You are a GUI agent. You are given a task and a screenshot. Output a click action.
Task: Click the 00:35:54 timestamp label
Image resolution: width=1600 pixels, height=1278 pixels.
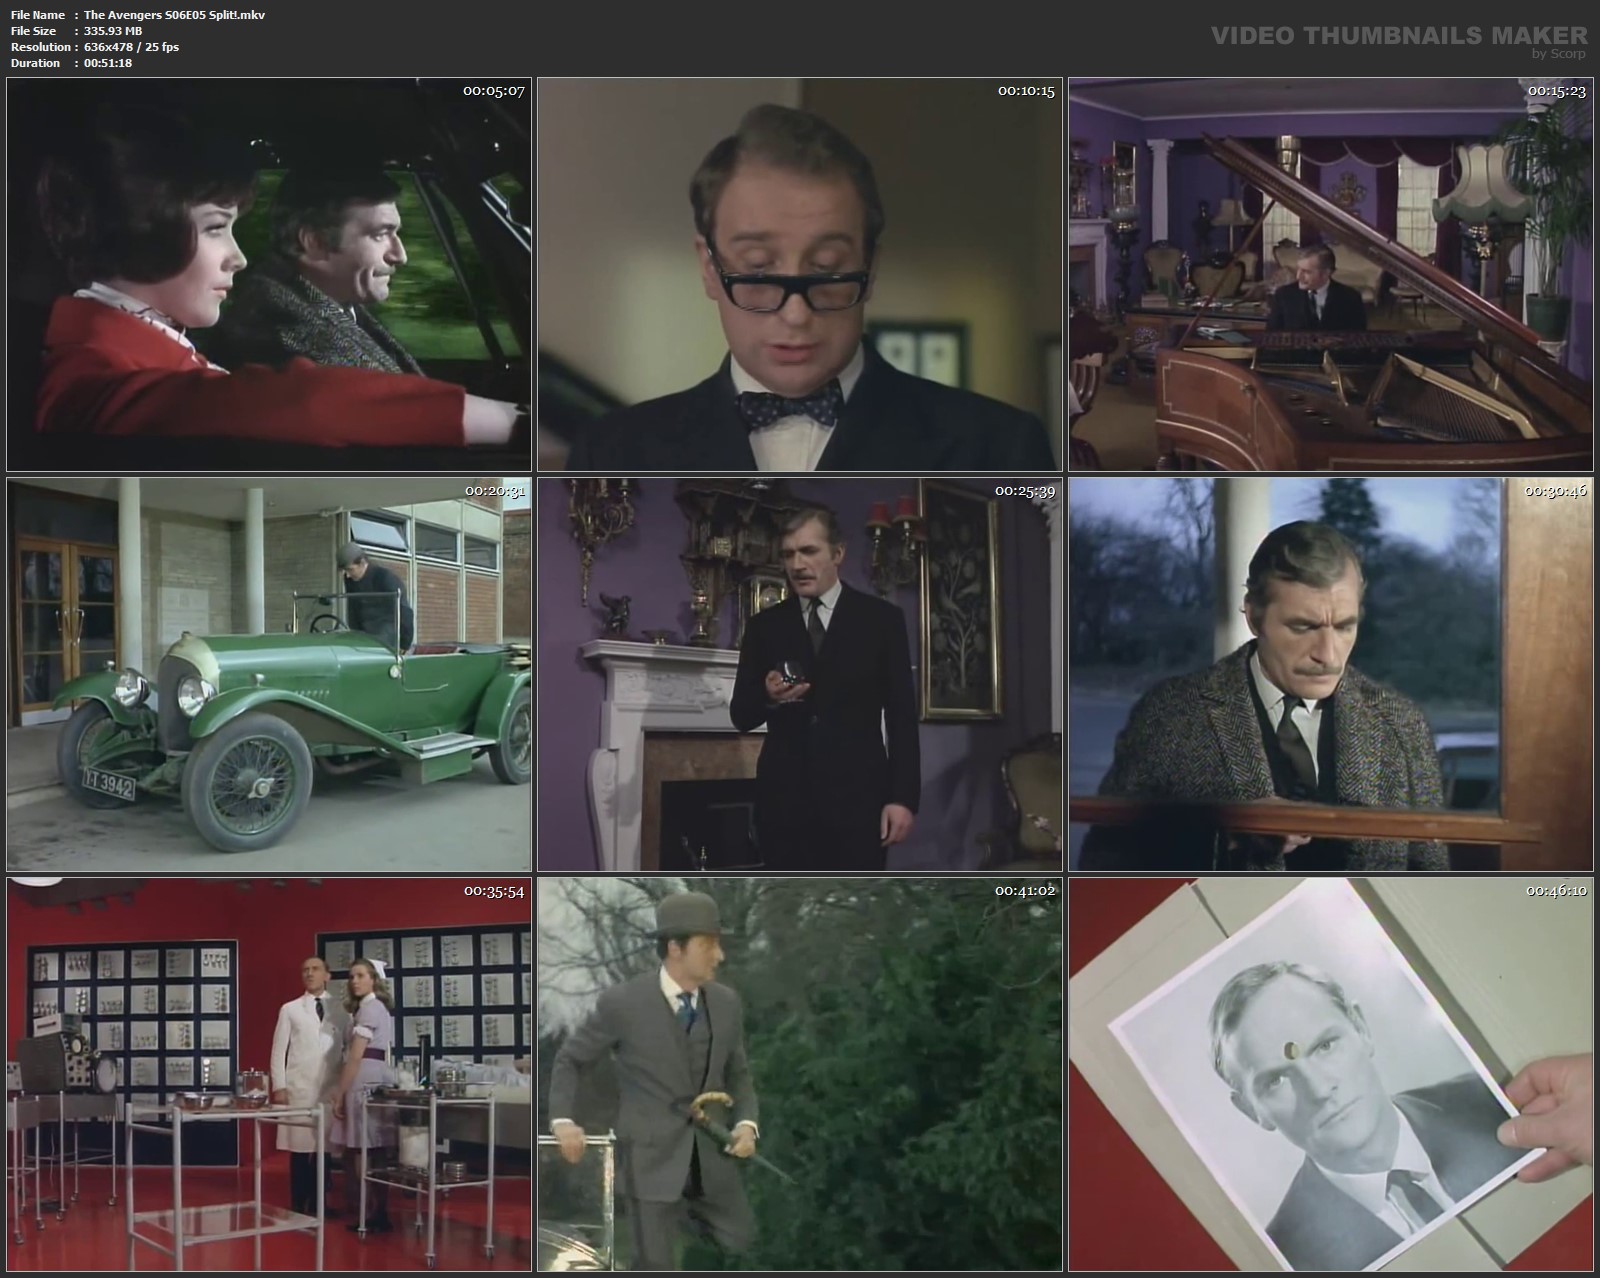494,891
